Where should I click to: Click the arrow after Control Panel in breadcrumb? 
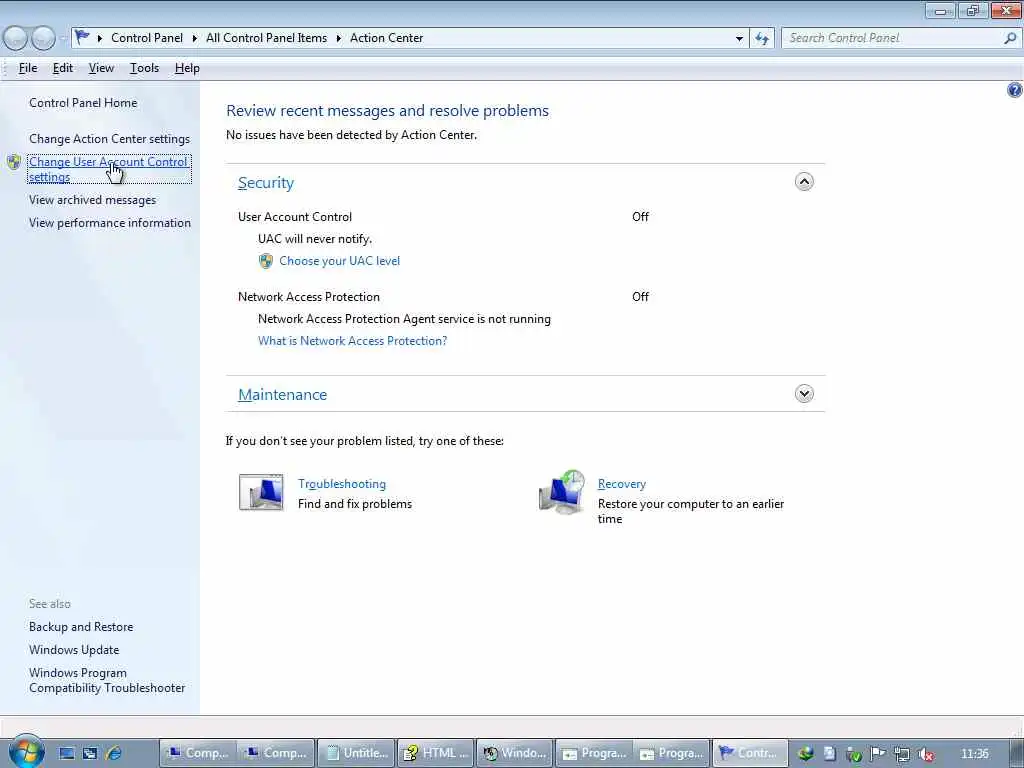click(x=195, y=39)
